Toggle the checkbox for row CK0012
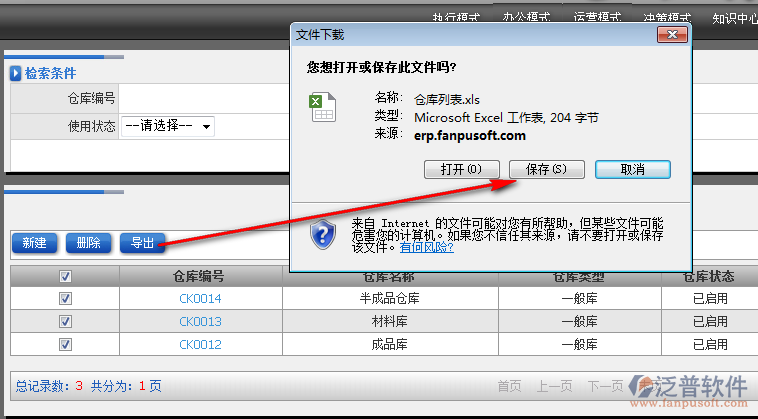Image resolution: width=758 pixels, height=419 pixels. click(65, 344)
